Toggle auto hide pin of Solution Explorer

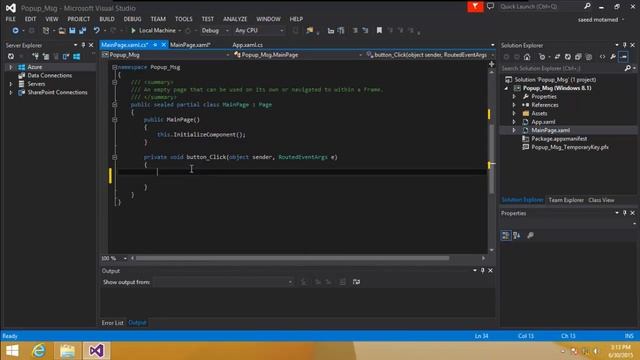pyautogui.click(x=624, y=45)
